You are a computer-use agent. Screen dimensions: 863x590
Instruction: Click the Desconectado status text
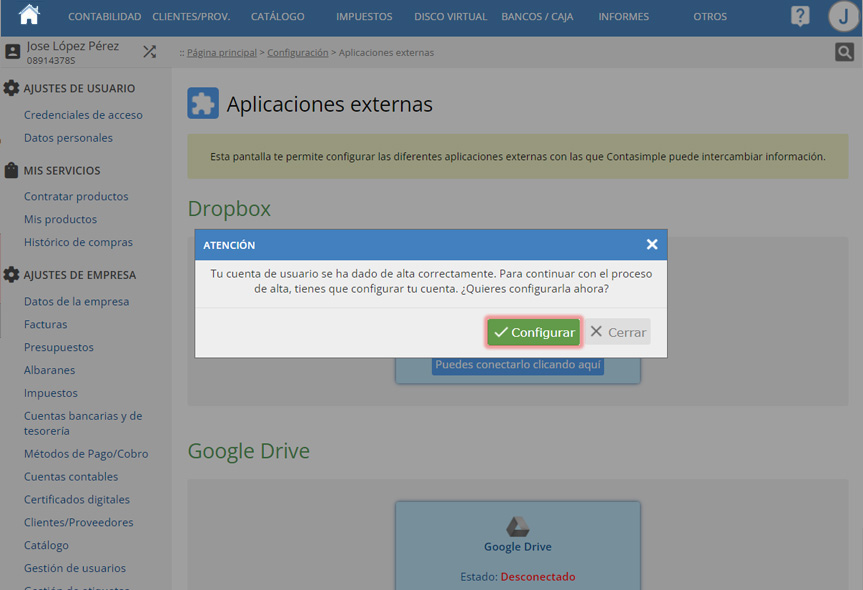click(x=538, y=577)
